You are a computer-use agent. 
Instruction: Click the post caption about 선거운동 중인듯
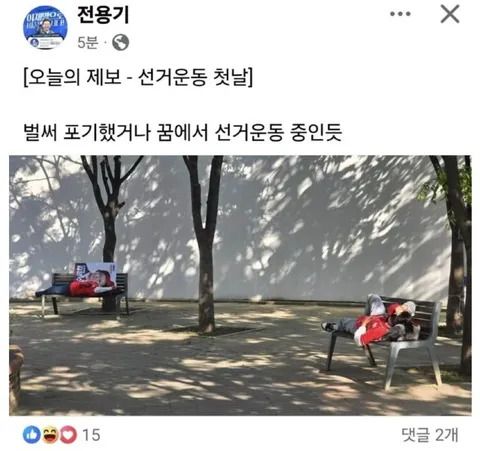tap(183, 133)
